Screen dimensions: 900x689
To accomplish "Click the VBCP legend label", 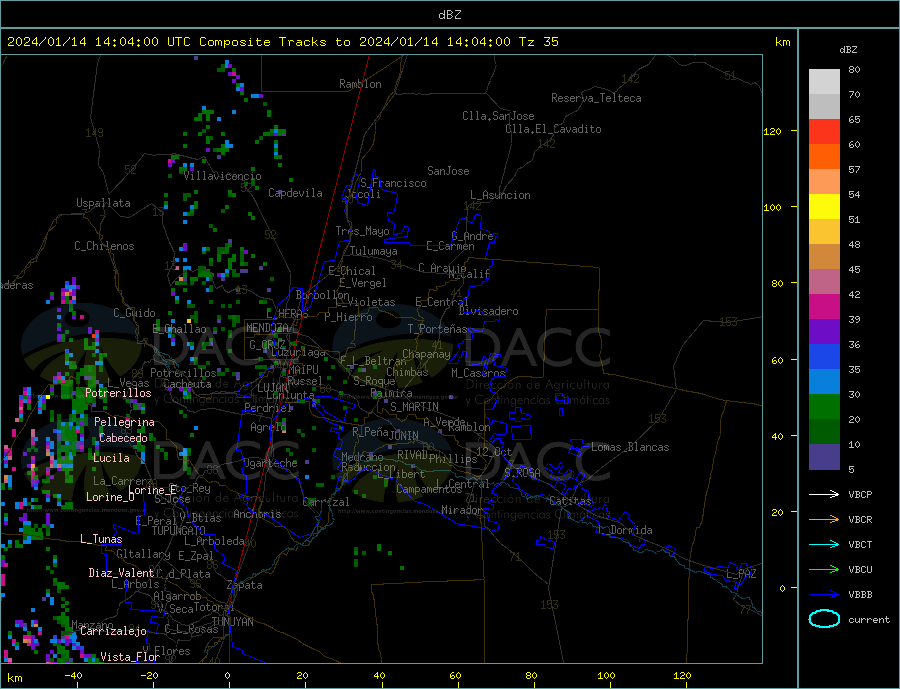I will coord(860,494).
